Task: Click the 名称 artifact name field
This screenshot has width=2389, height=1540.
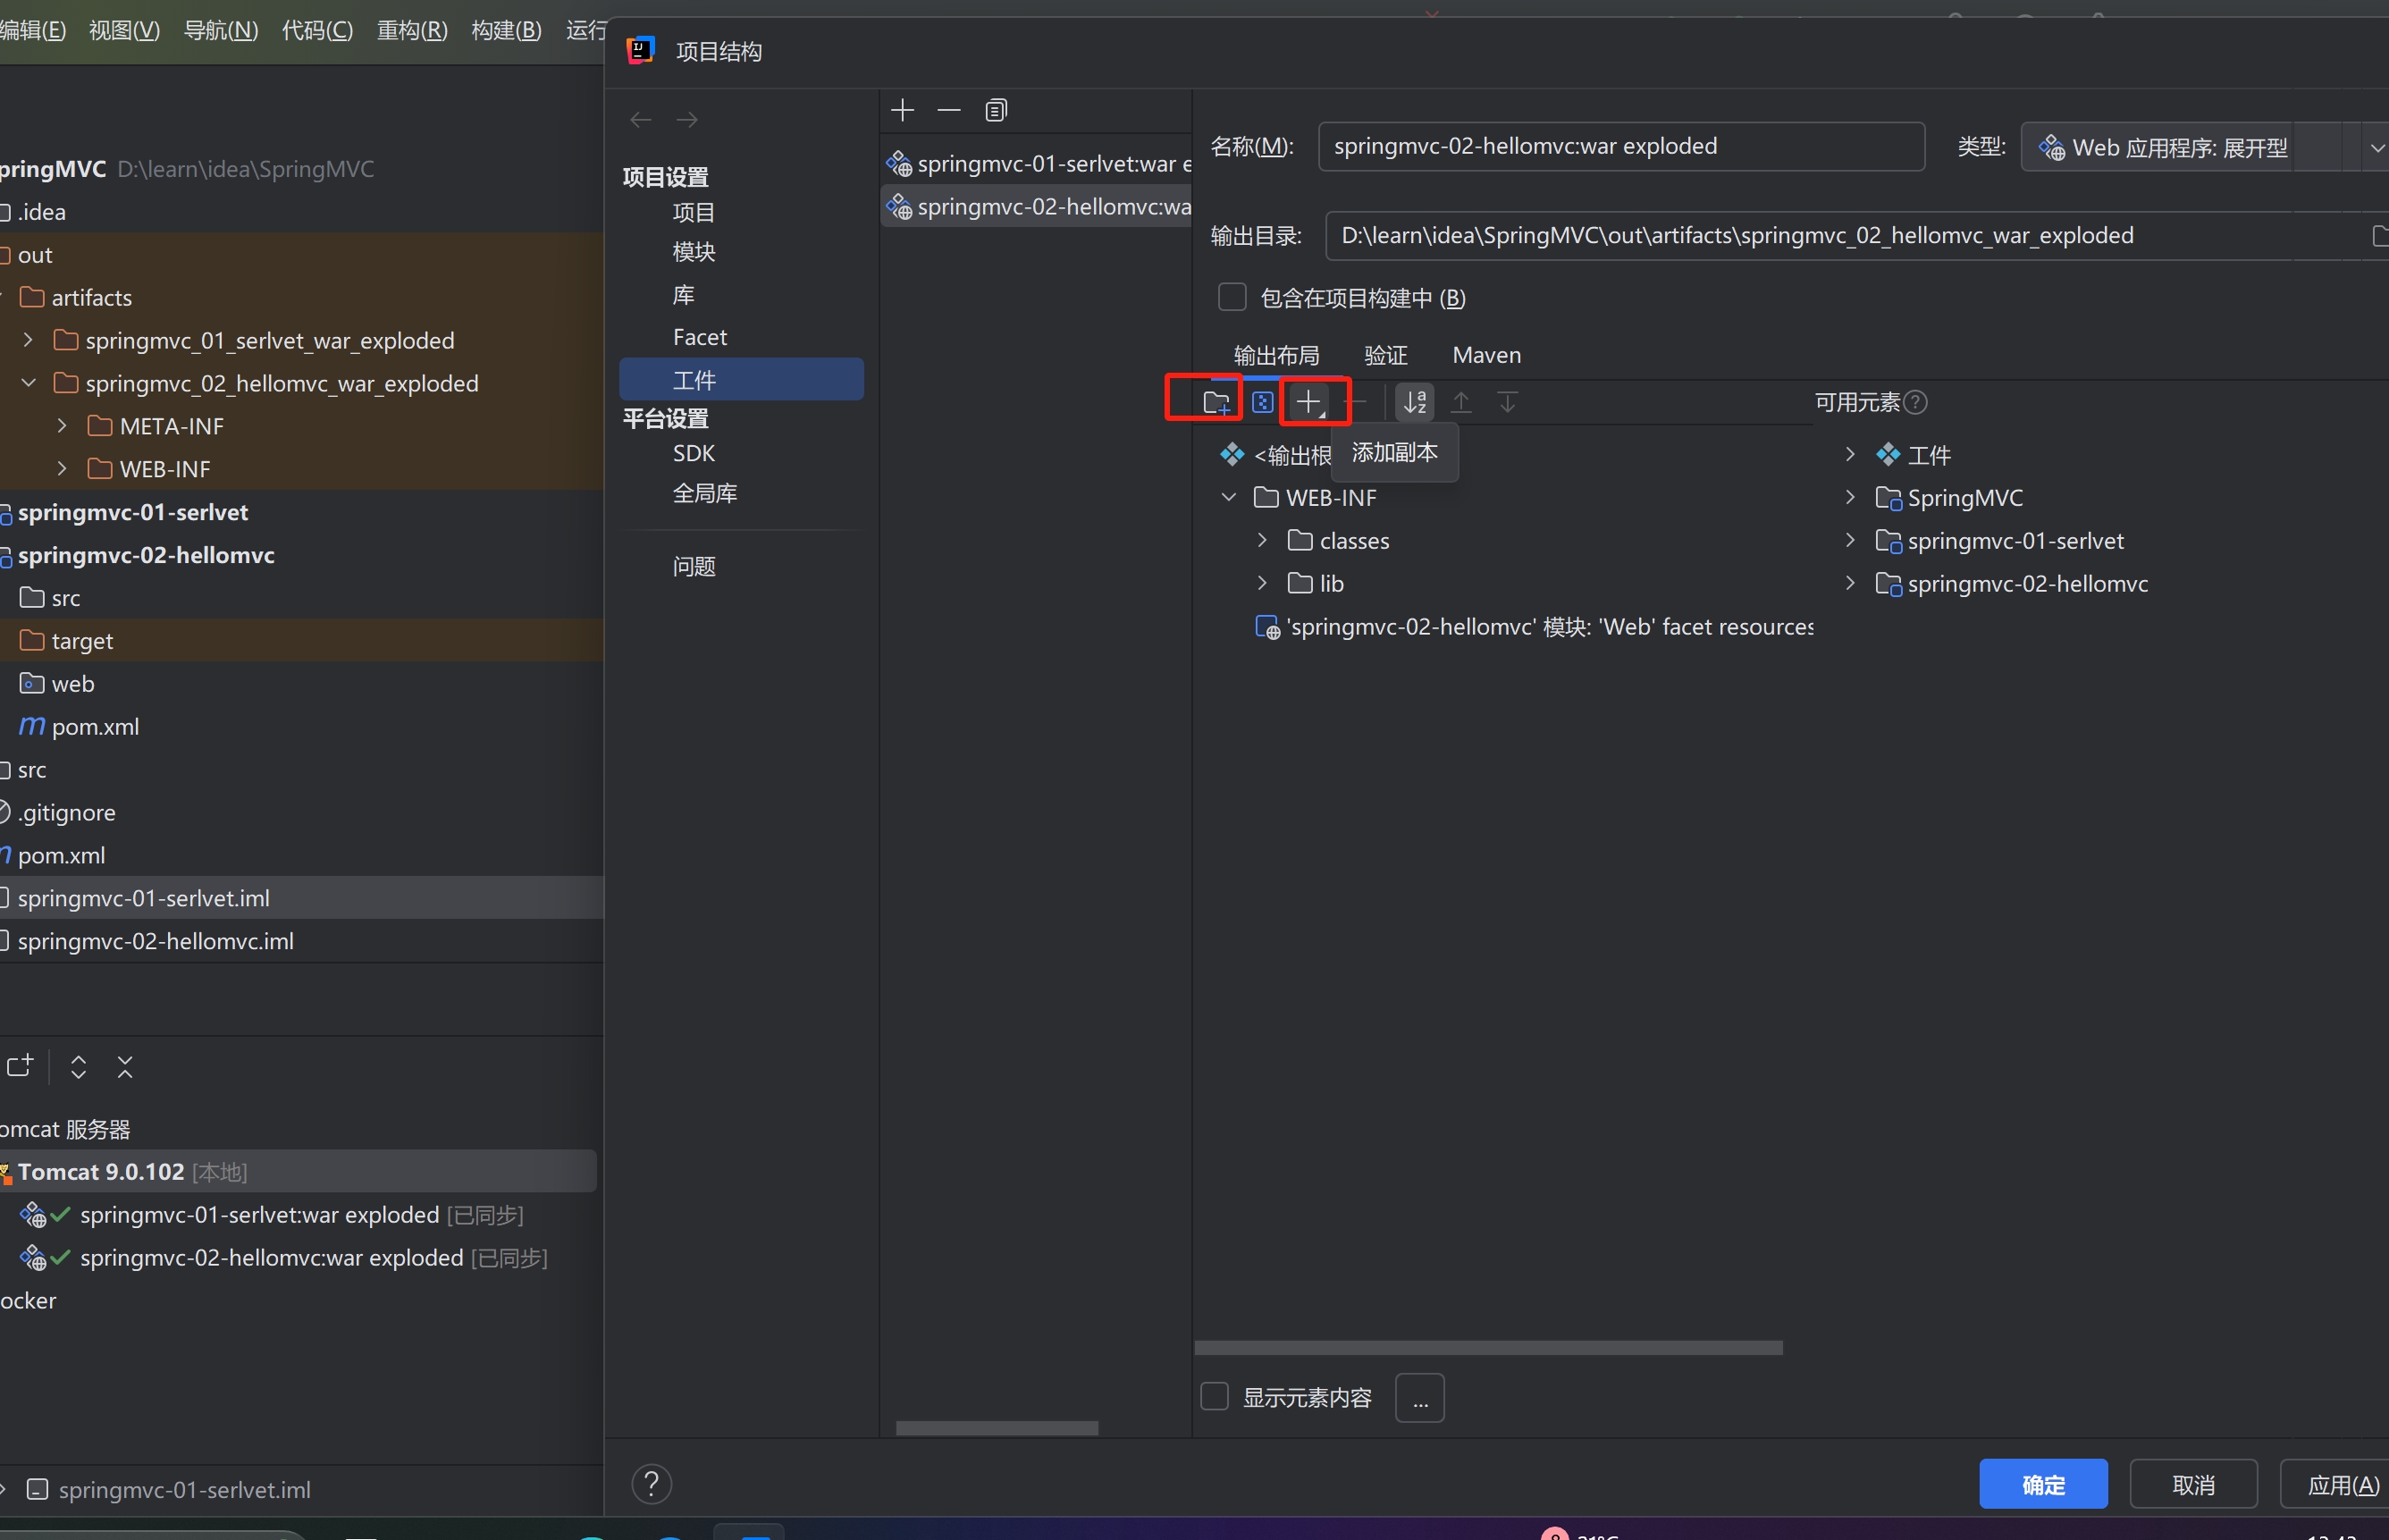Action: click(1620, 147)
